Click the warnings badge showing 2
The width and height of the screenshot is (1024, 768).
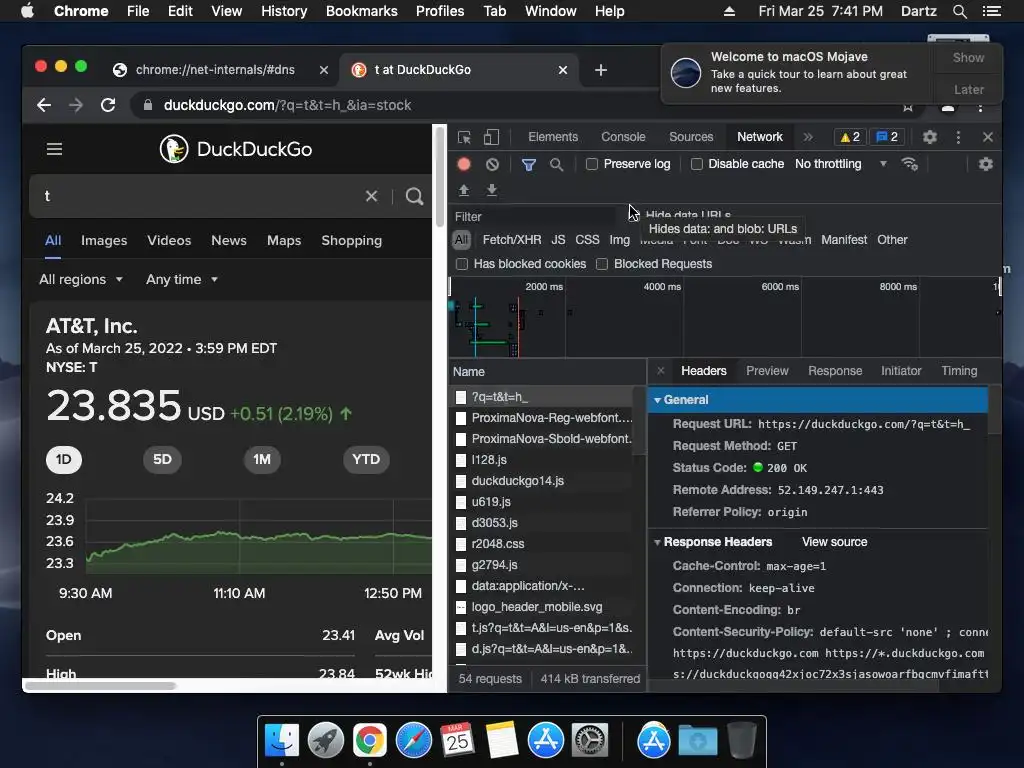850,137
